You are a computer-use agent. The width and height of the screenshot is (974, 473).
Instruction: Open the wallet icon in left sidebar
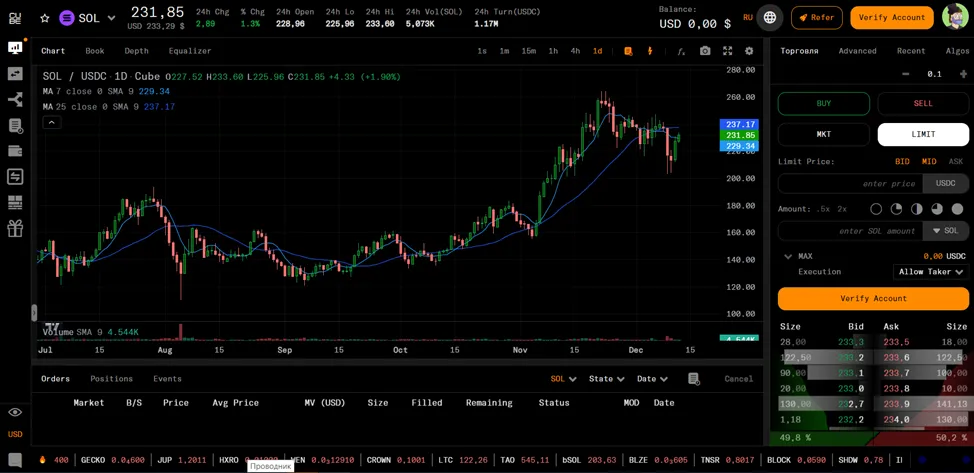pos(15,151)
